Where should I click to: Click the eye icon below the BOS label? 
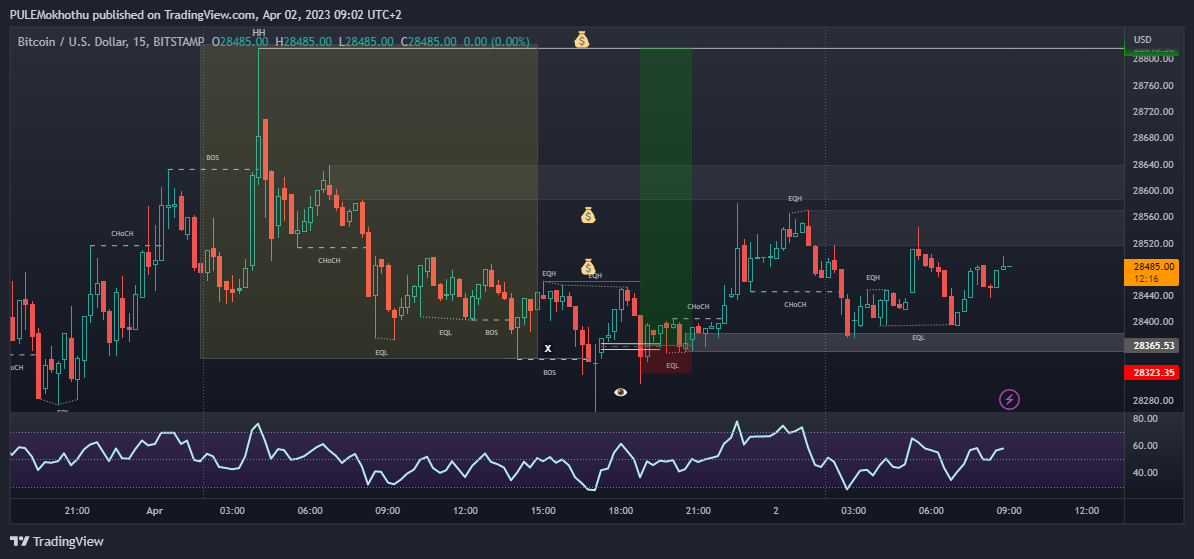[621, 392]
